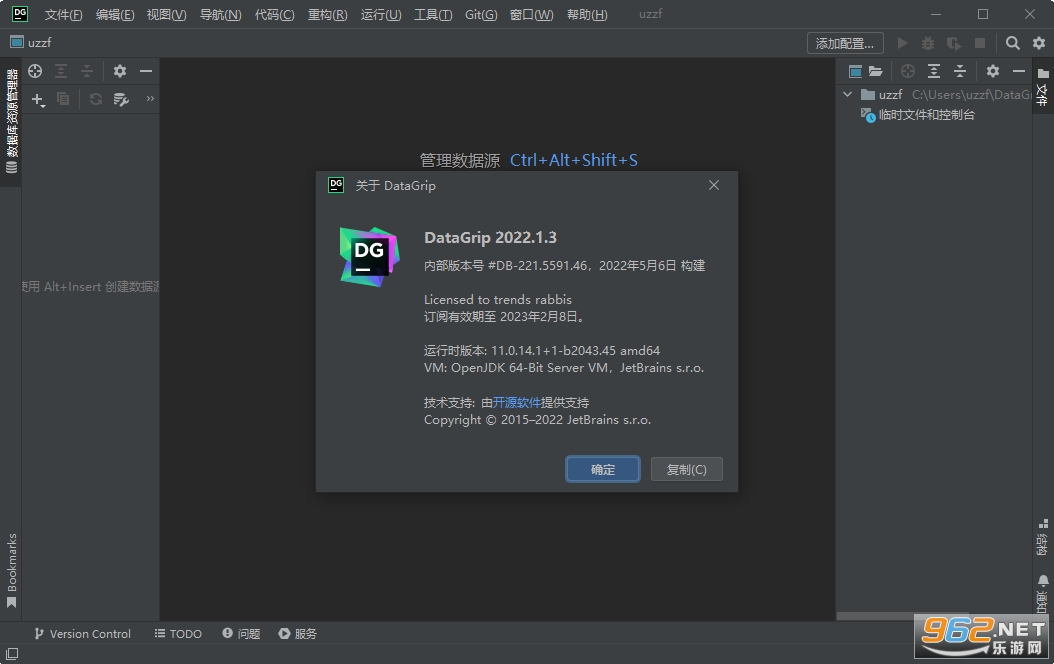Open the 文件(F) menu

[x=63, y=14]
